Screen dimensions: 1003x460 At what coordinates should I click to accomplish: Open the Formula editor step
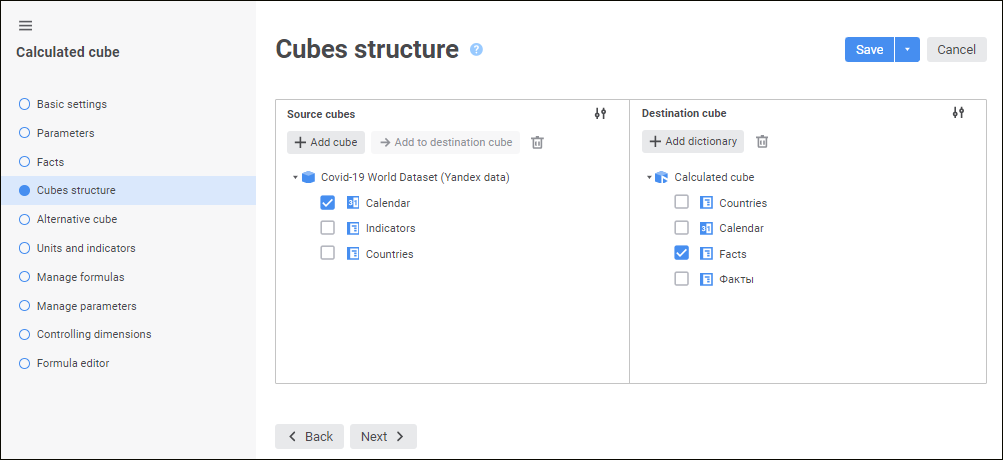tap(73, 363)
